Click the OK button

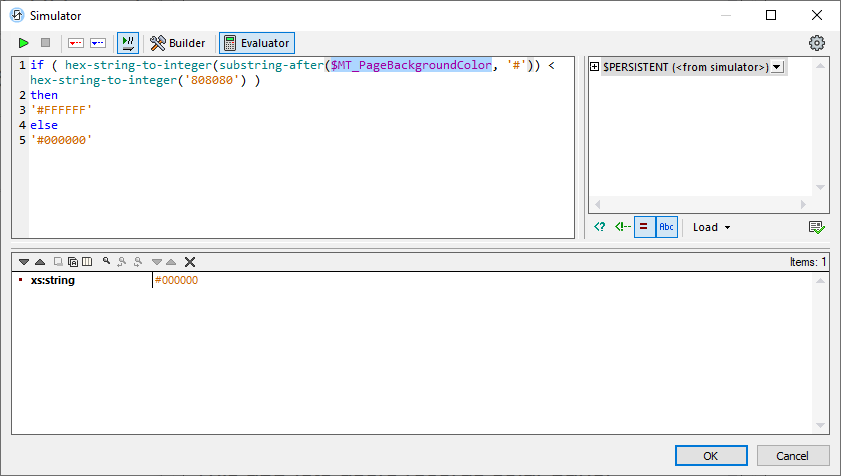(x=711, y=456)
